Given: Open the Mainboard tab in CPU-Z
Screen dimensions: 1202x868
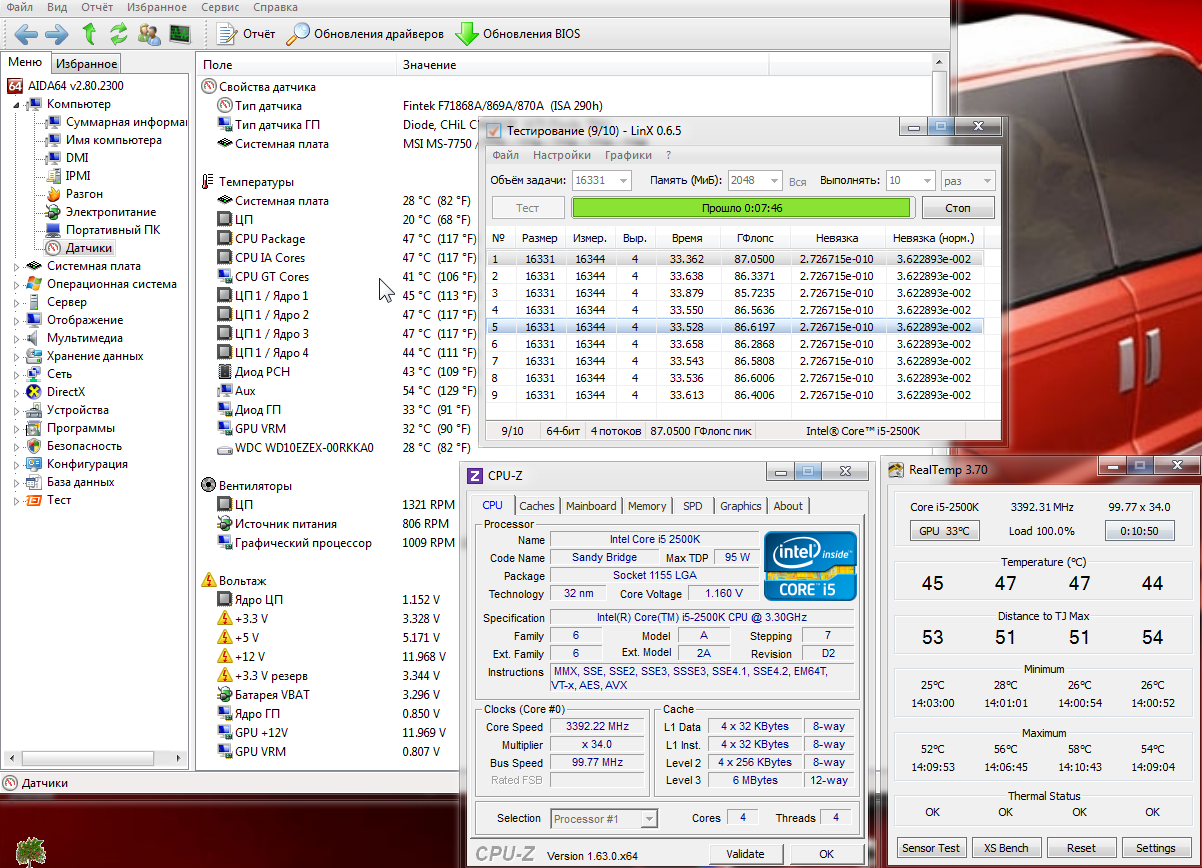Looking at the screenshot, I should [x=591, y=506].
